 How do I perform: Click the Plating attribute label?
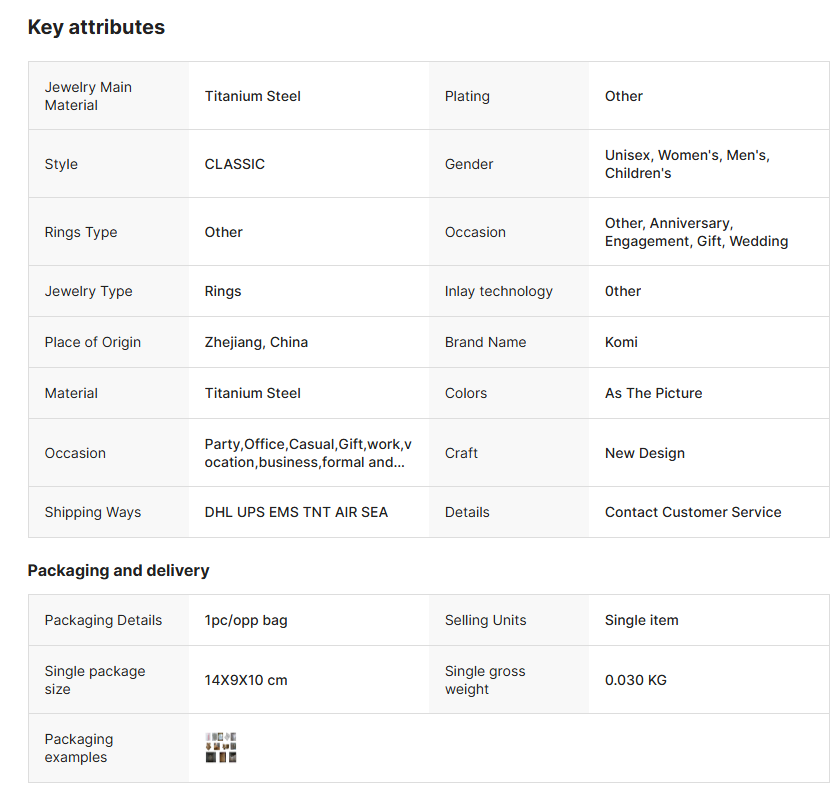pyautogui.click(x=467, y=96)
